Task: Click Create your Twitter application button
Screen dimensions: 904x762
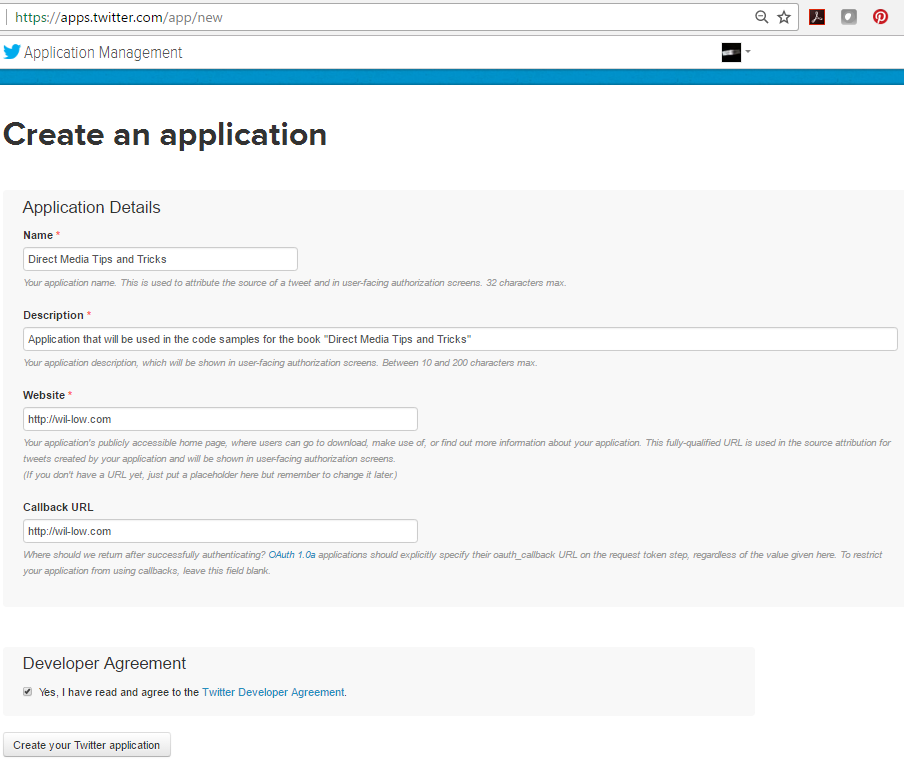Action: (x=87, y=745)
